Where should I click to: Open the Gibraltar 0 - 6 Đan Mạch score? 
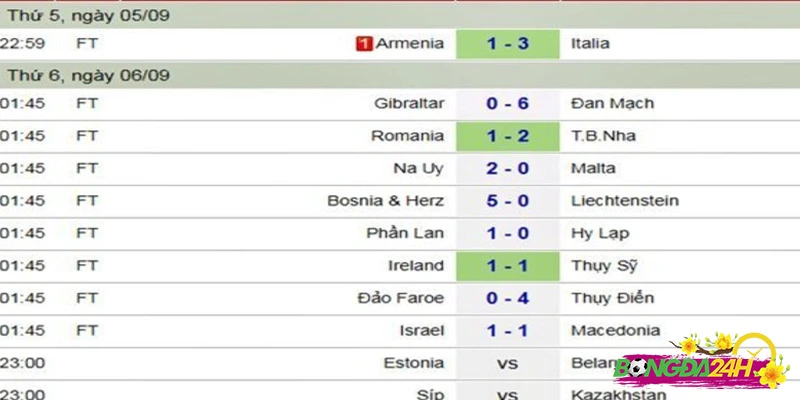(x=508, y=104)
